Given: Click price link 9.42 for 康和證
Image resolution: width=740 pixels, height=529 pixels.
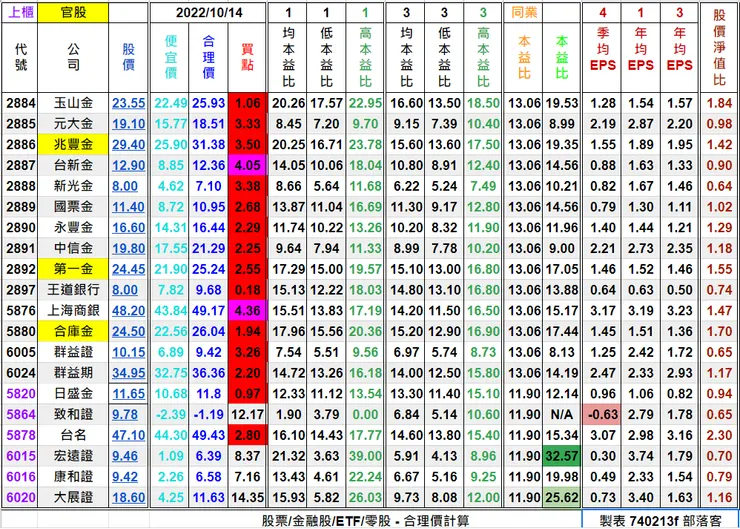Looking at the screenshot, I should click(x=125, y=477).
